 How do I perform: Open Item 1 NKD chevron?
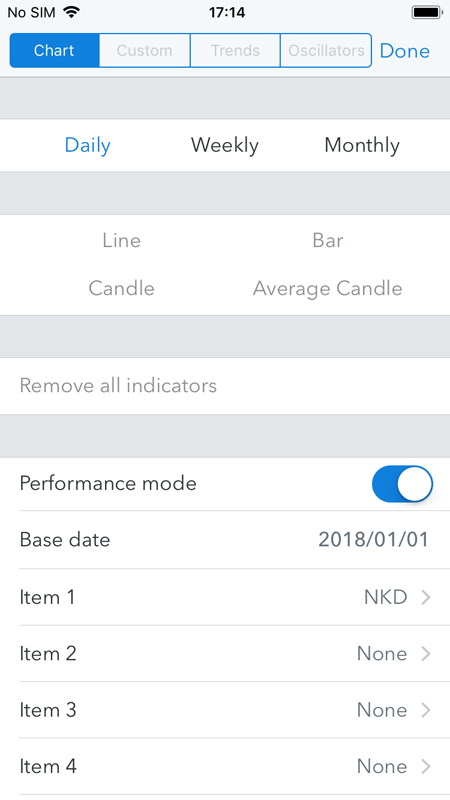426,597
